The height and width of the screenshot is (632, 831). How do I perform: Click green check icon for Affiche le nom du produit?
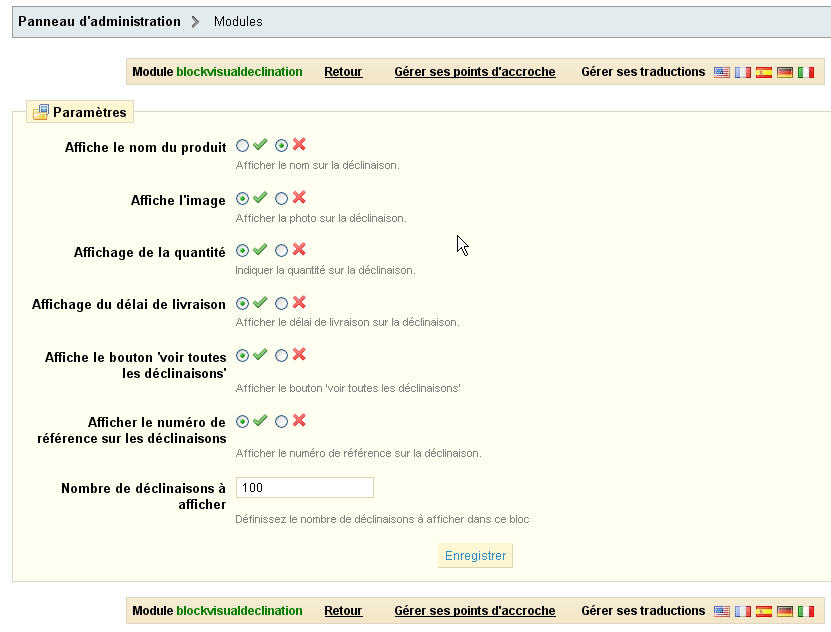[260, 144]
